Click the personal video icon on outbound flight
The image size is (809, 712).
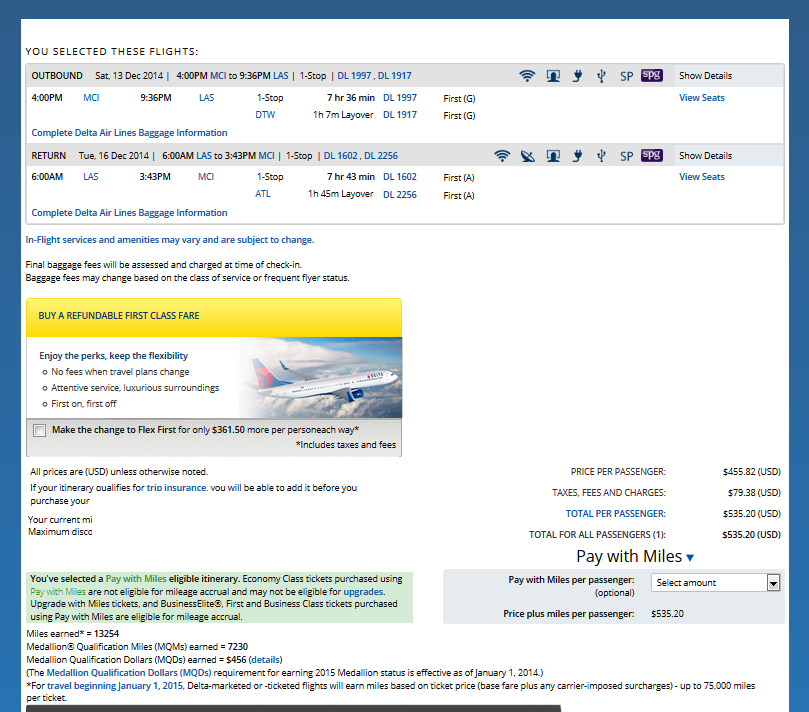553,76
